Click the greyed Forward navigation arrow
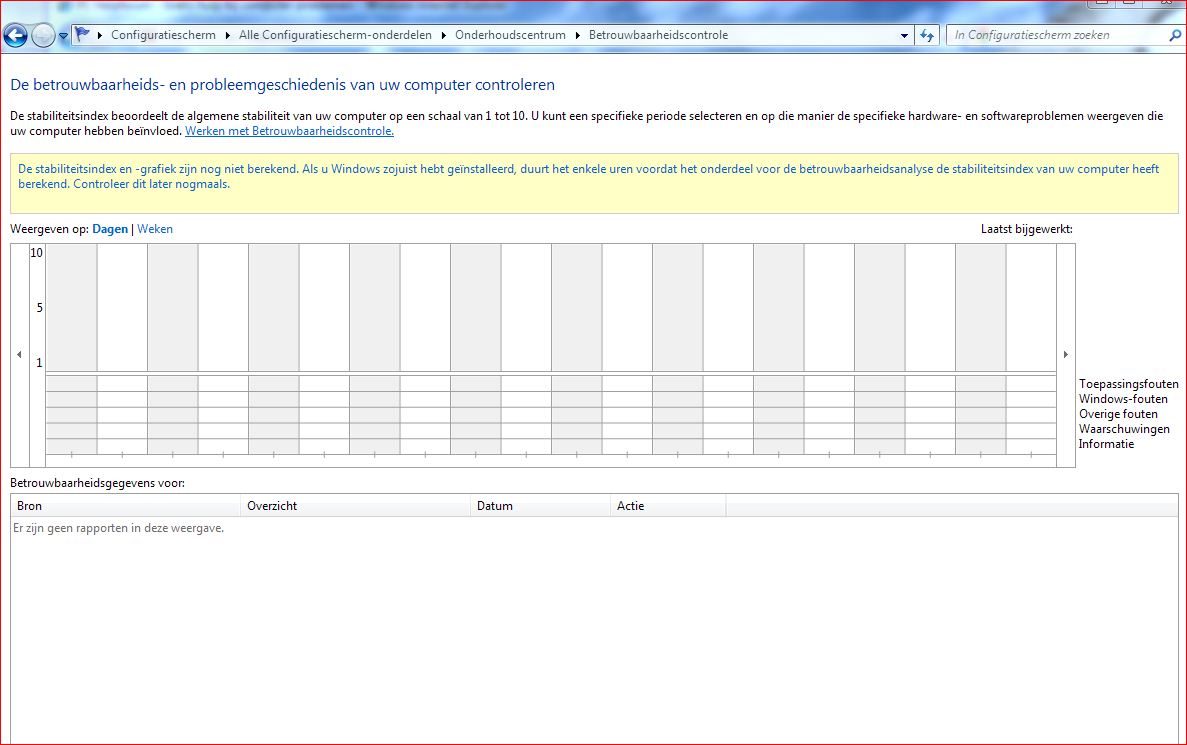 tap(43, 35)
